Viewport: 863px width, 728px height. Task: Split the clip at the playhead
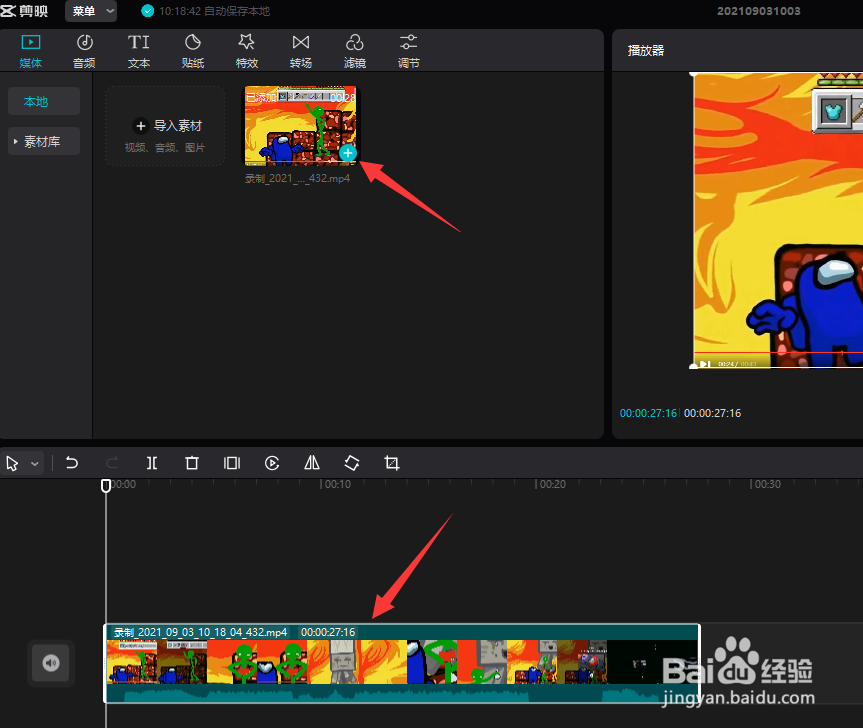(152, 463)
